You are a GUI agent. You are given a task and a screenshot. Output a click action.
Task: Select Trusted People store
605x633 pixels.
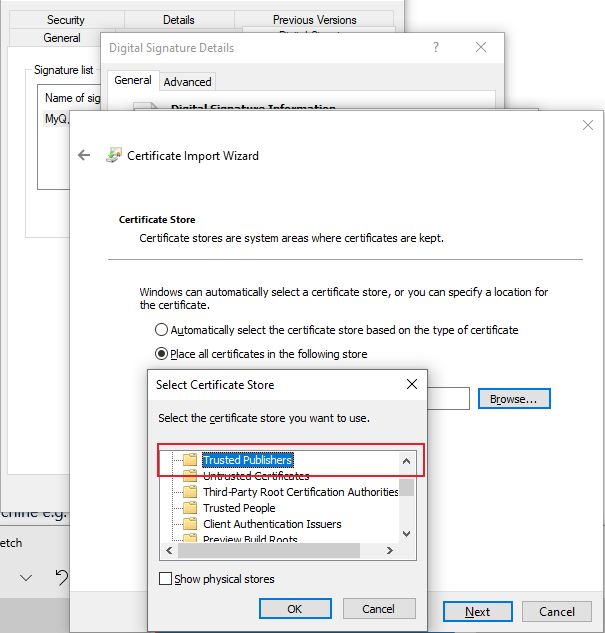pos(239,507)
